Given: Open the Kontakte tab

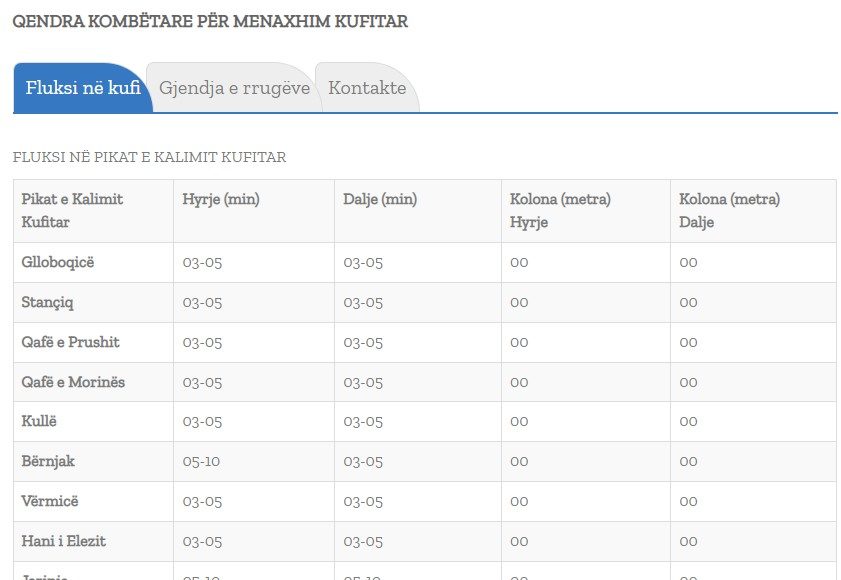Looking at the screenshot, I should [x=367, y=87].
